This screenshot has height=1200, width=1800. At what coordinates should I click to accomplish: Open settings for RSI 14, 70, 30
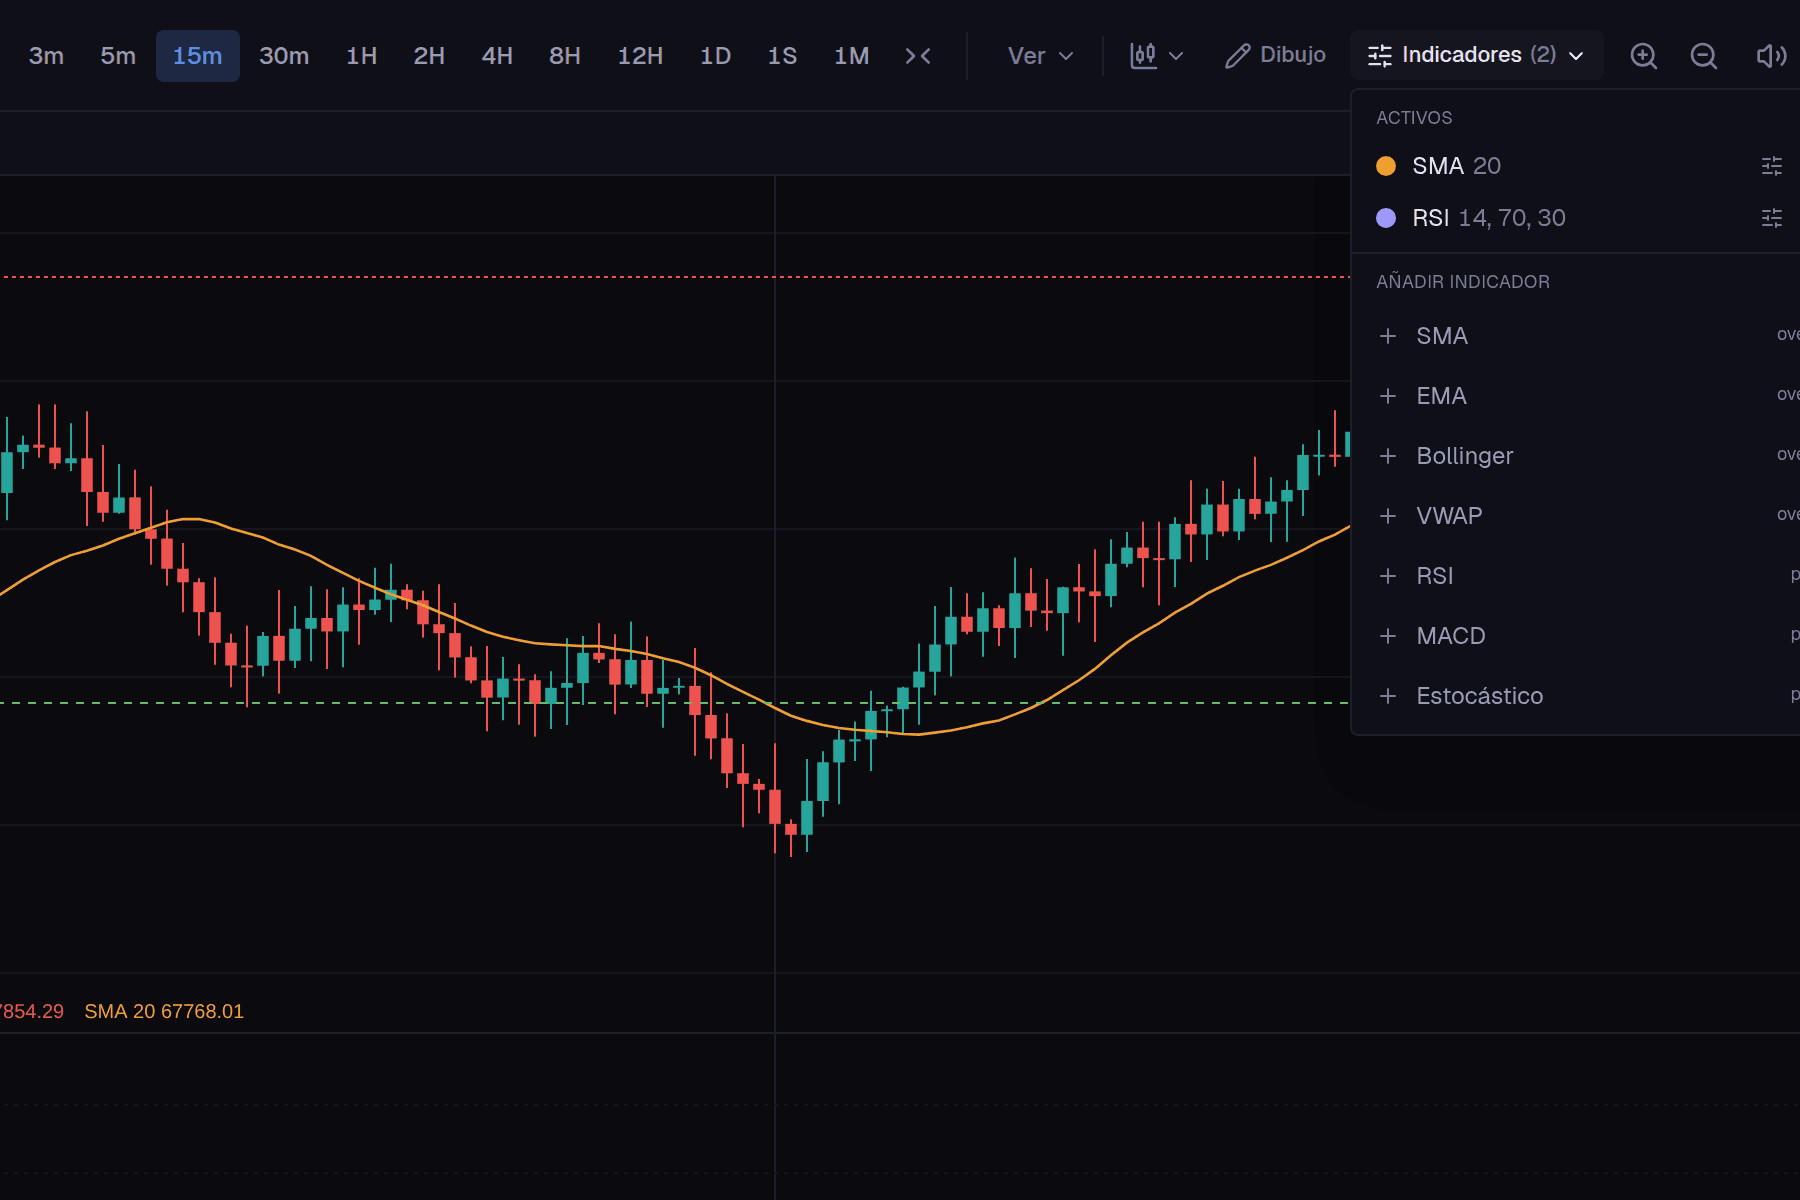coord(1771,218)
